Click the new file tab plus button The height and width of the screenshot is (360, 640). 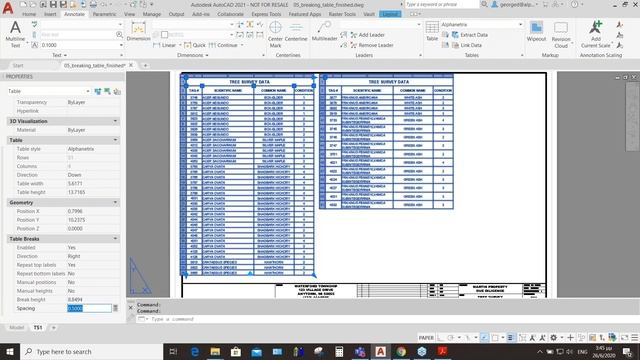pos(145,65)
